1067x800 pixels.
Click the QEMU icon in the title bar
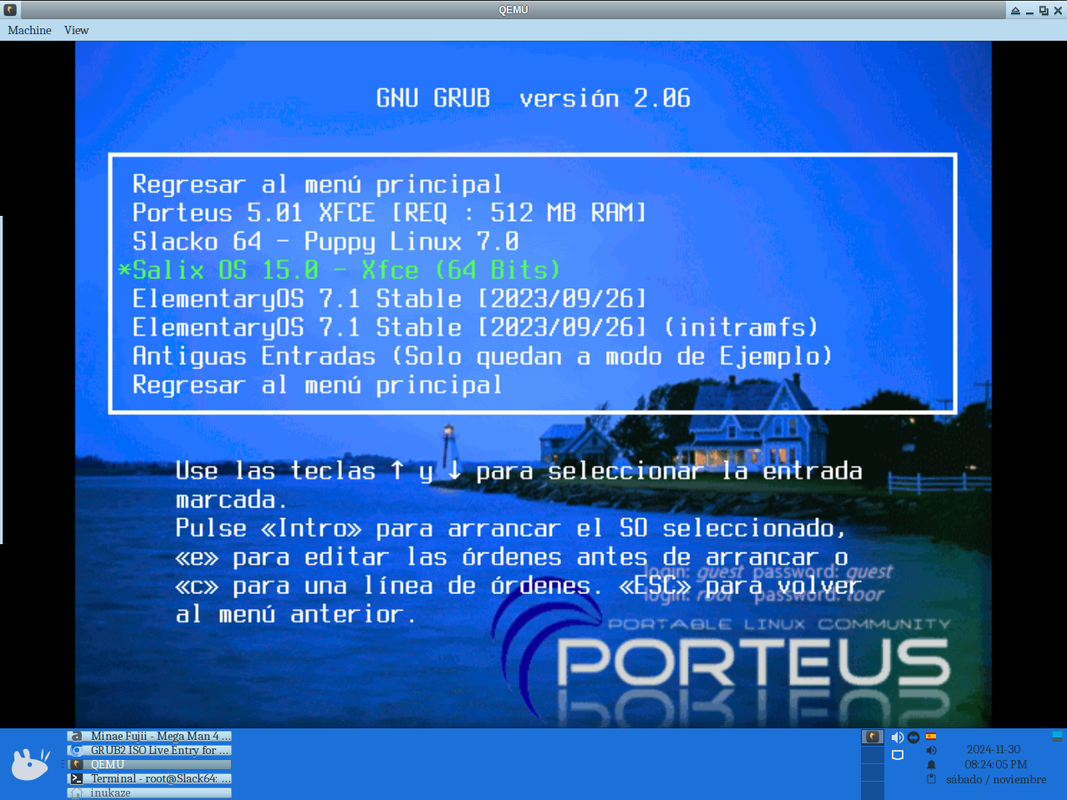[10, 10]
